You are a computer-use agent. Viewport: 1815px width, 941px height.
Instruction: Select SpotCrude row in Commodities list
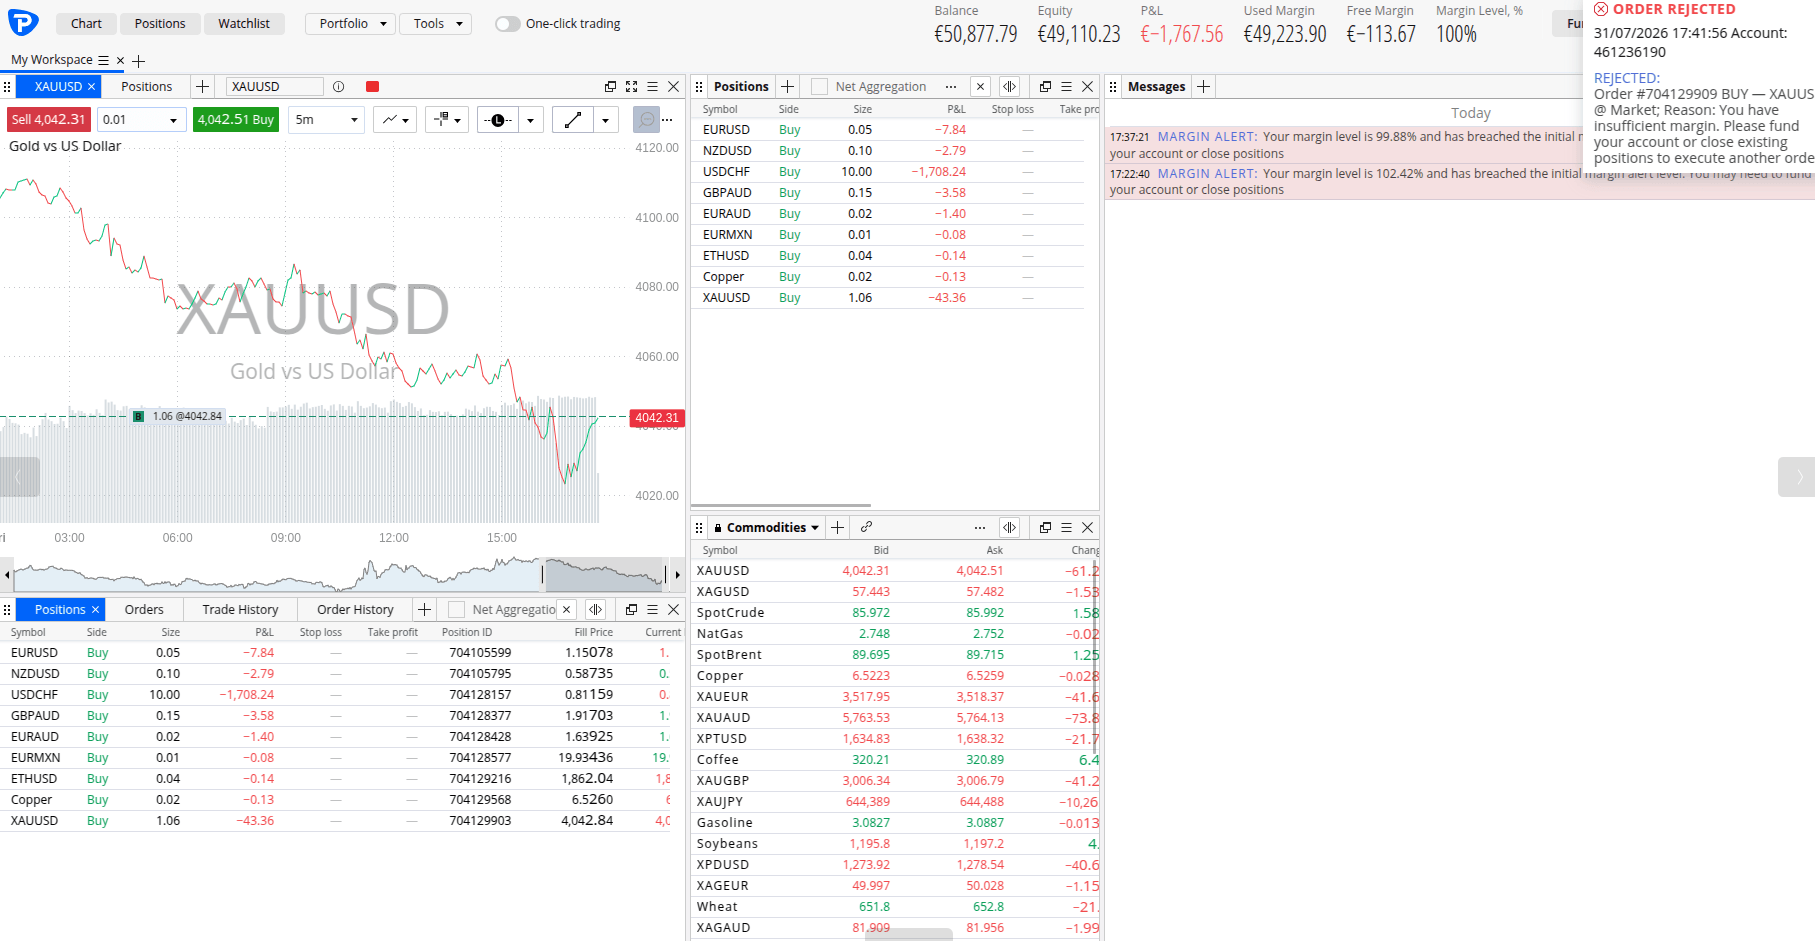pos(897,613)
